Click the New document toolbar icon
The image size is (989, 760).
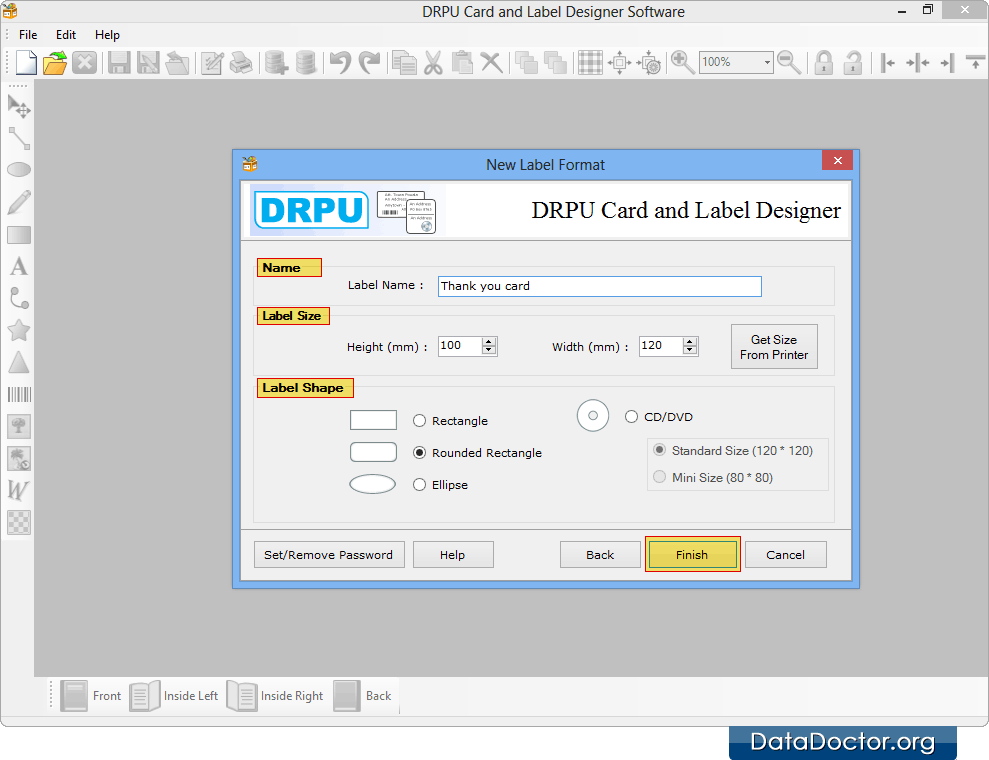coord(26,62)
